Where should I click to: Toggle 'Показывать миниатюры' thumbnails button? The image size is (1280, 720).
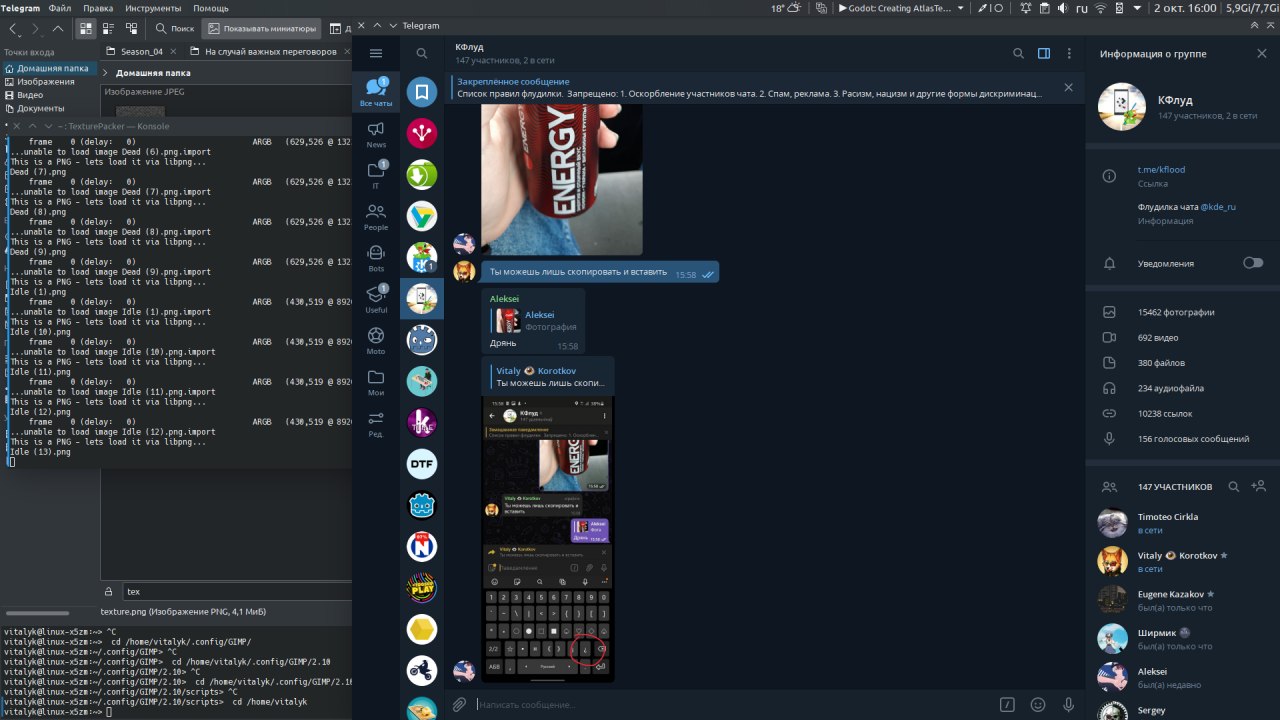262,29
